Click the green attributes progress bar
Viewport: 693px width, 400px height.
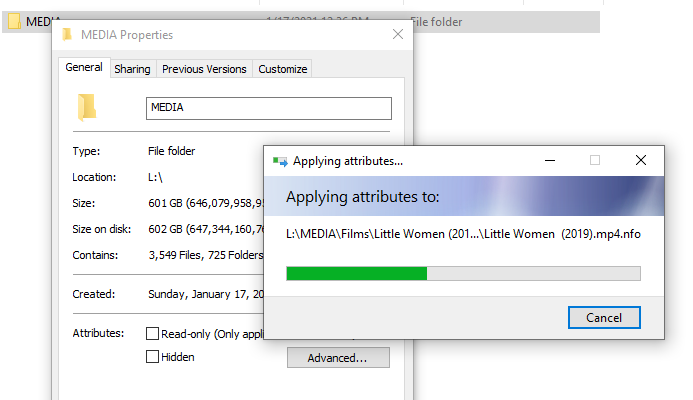(463, 273)
